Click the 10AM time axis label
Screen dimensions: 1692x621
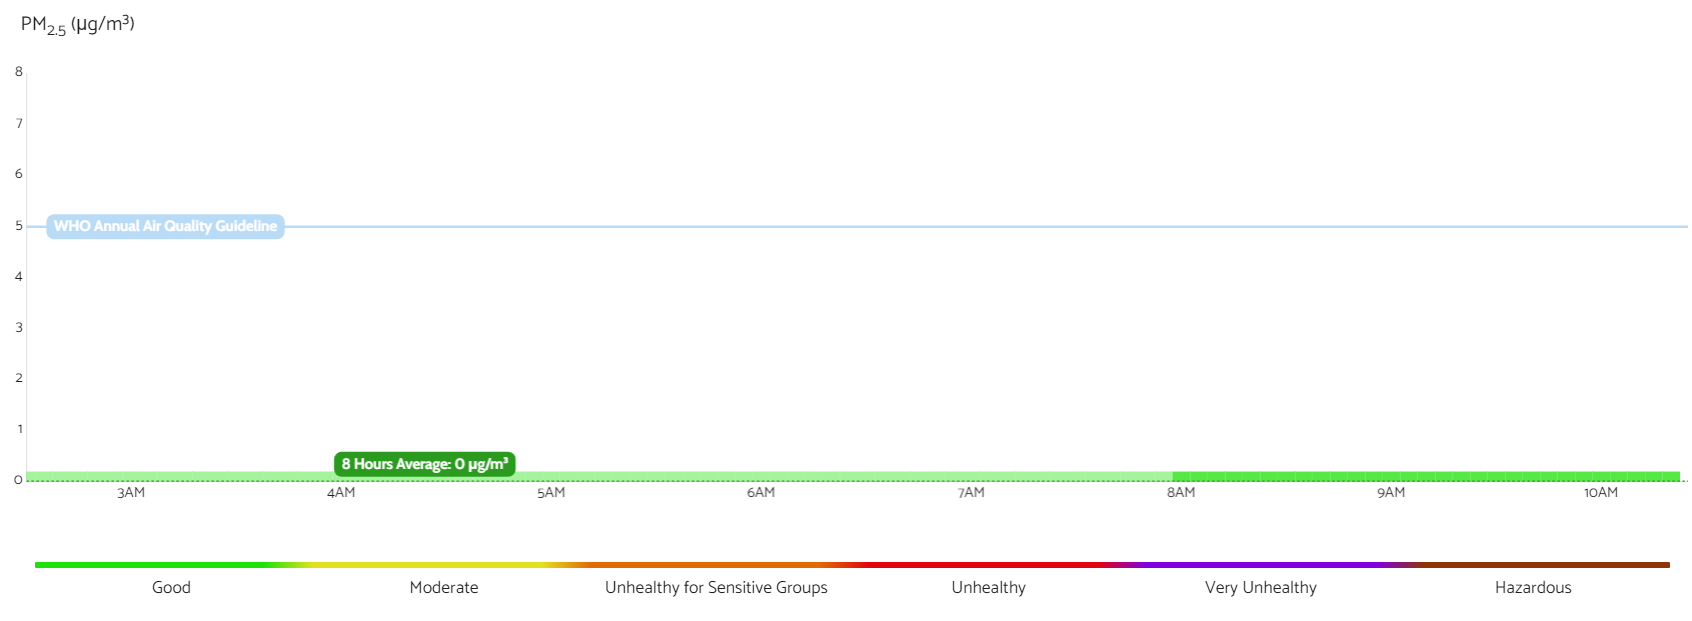[1600, 493]
